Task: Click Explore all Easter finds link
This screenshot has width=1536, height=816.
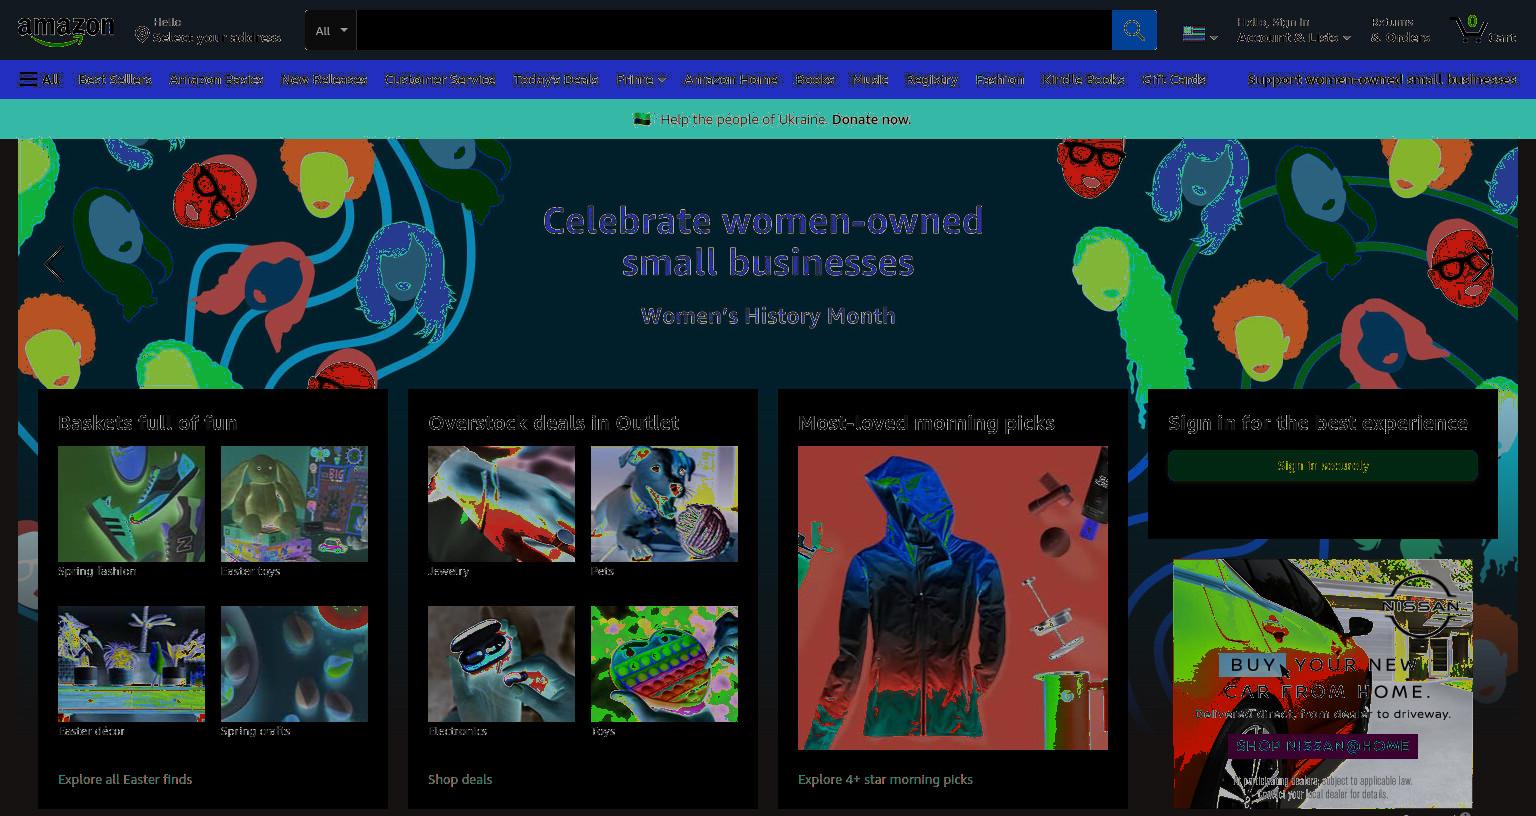Action: click(x=125, y=779)
